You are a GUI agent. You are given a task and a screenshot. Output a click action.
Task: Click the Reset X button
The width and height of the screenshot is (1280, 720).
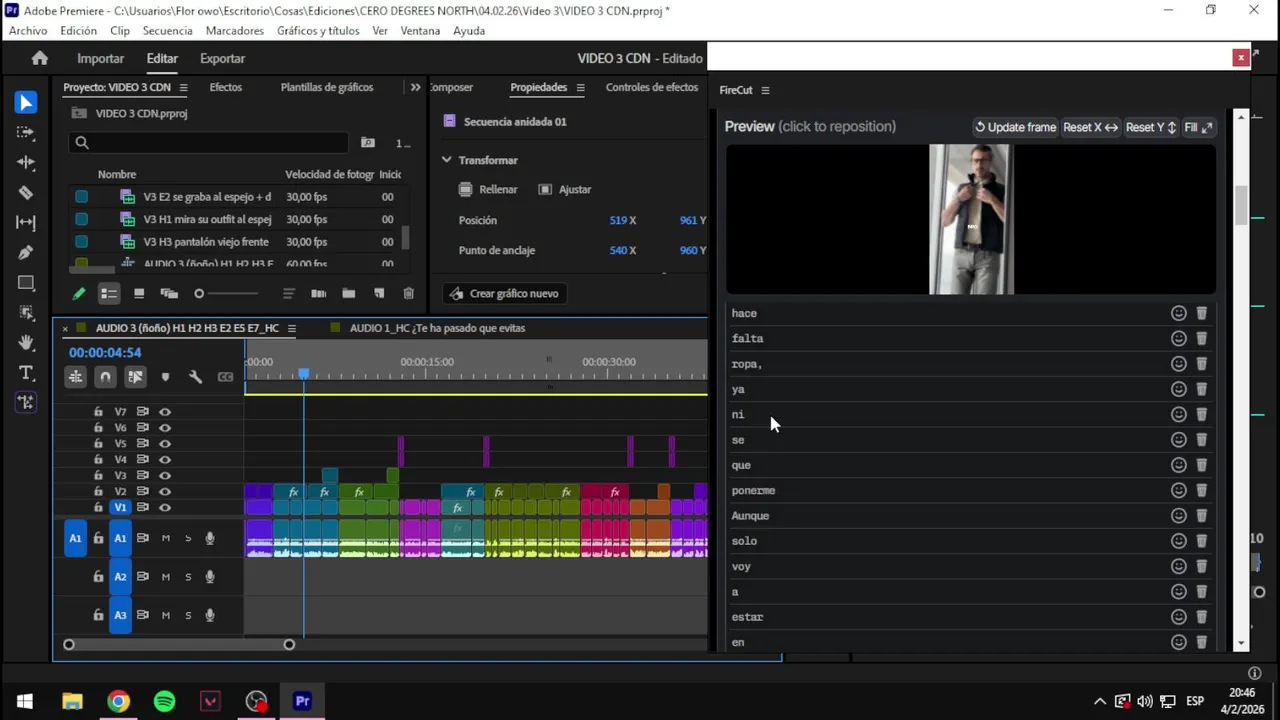pyautogui.click(x=1090, y=127)
